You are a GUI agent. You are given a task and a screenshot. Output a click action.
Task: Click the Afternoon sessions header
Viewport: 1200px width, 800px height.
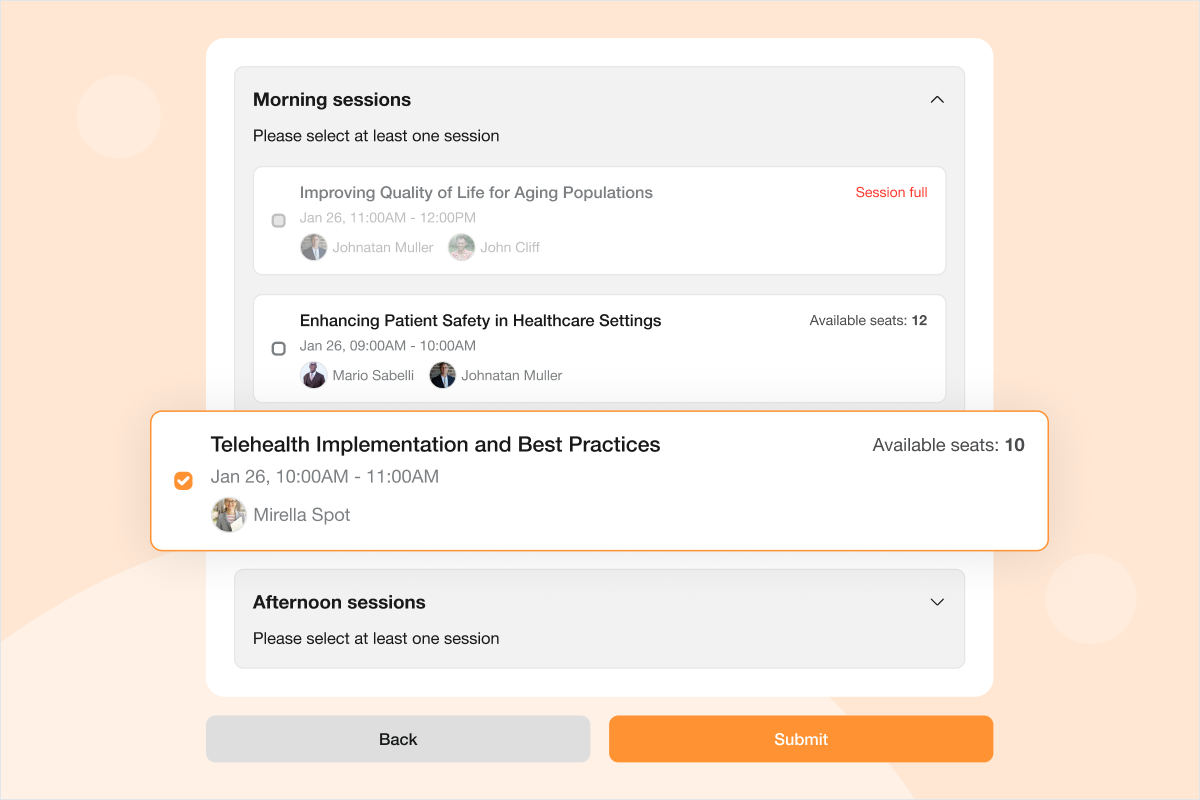[x=339, y=602]
